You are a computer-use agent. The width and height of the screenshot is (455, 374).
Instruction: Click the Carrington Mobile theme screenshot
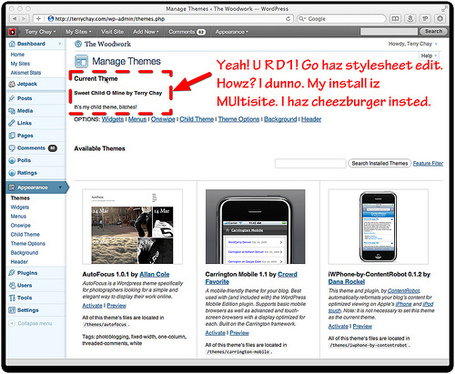(255, 227)
